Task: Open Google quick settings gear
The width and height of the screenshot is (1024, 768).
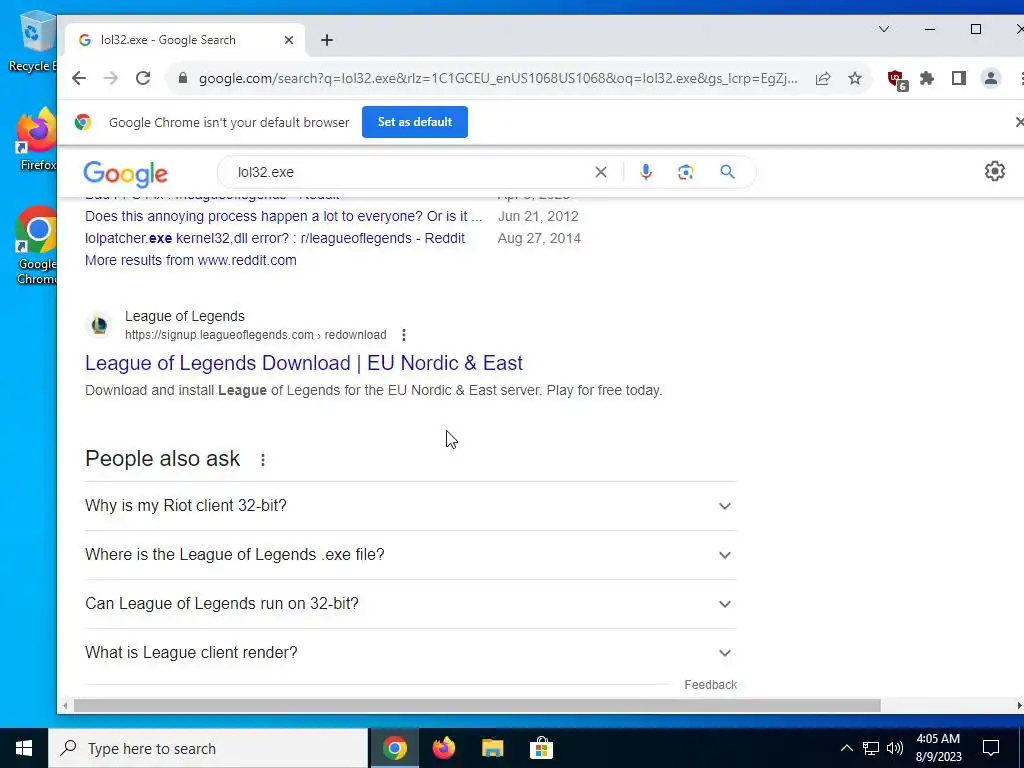Action: [x=995, y=171]
